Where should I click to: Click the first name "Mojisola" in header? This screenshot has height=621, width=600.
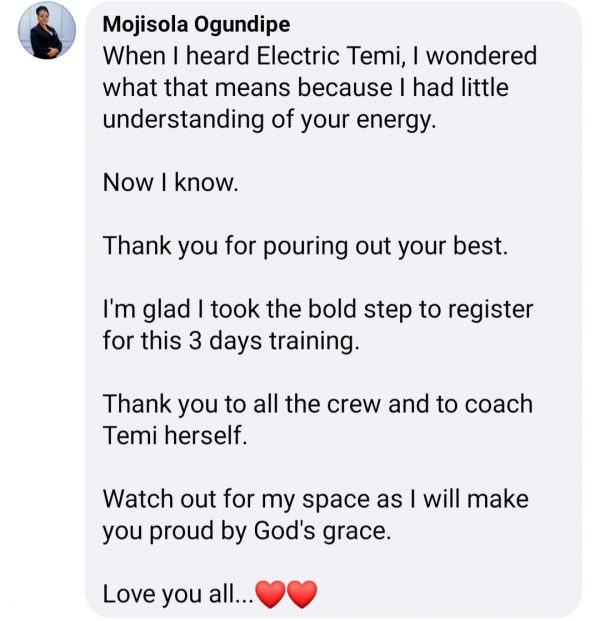click(x=145, y=25)
